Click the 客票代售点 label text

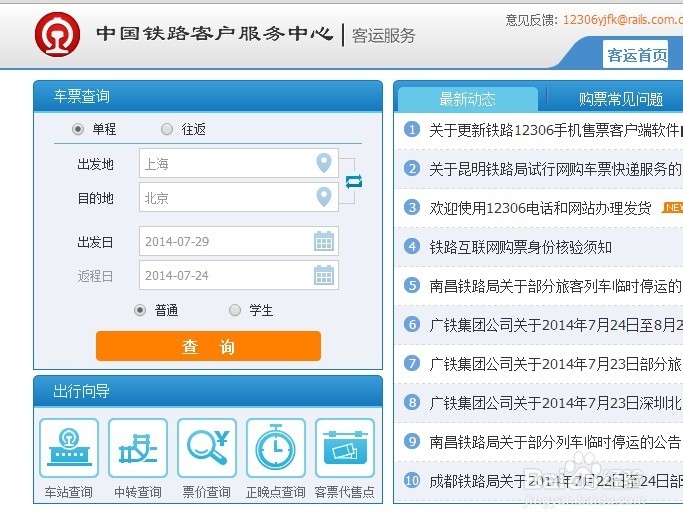pos(345,492)
